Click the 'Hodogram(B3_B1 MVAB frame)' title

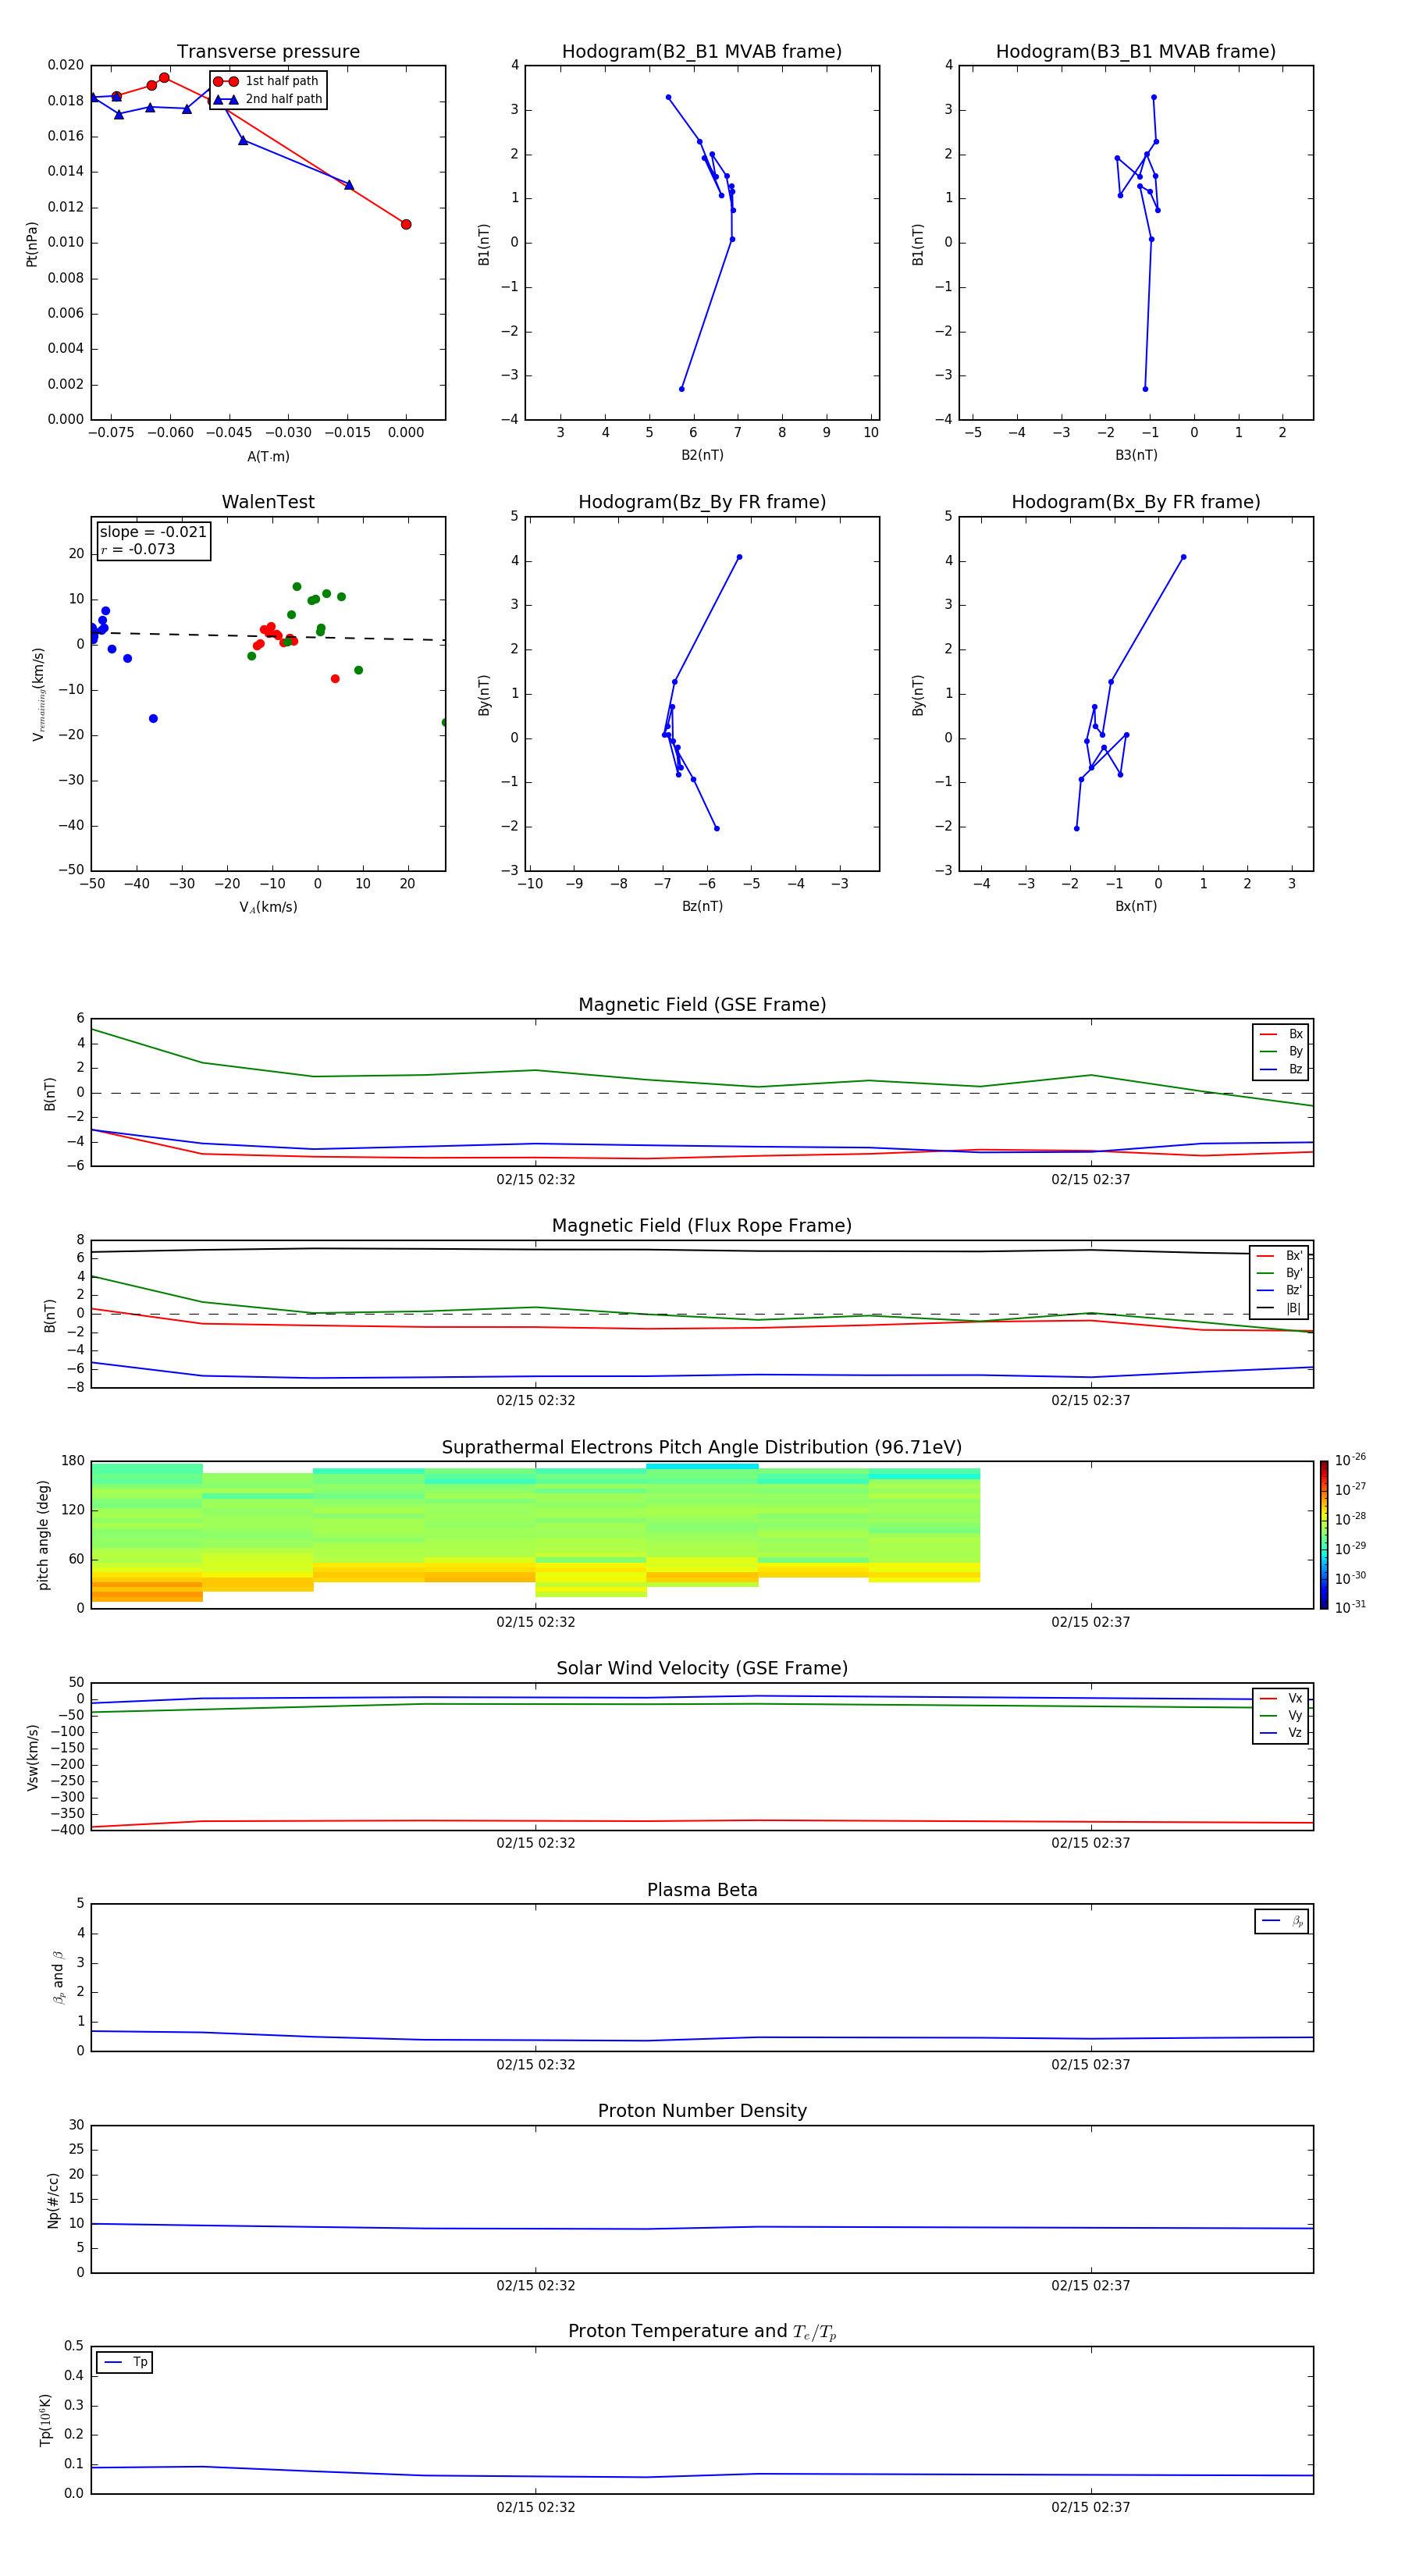(1136, 52)
